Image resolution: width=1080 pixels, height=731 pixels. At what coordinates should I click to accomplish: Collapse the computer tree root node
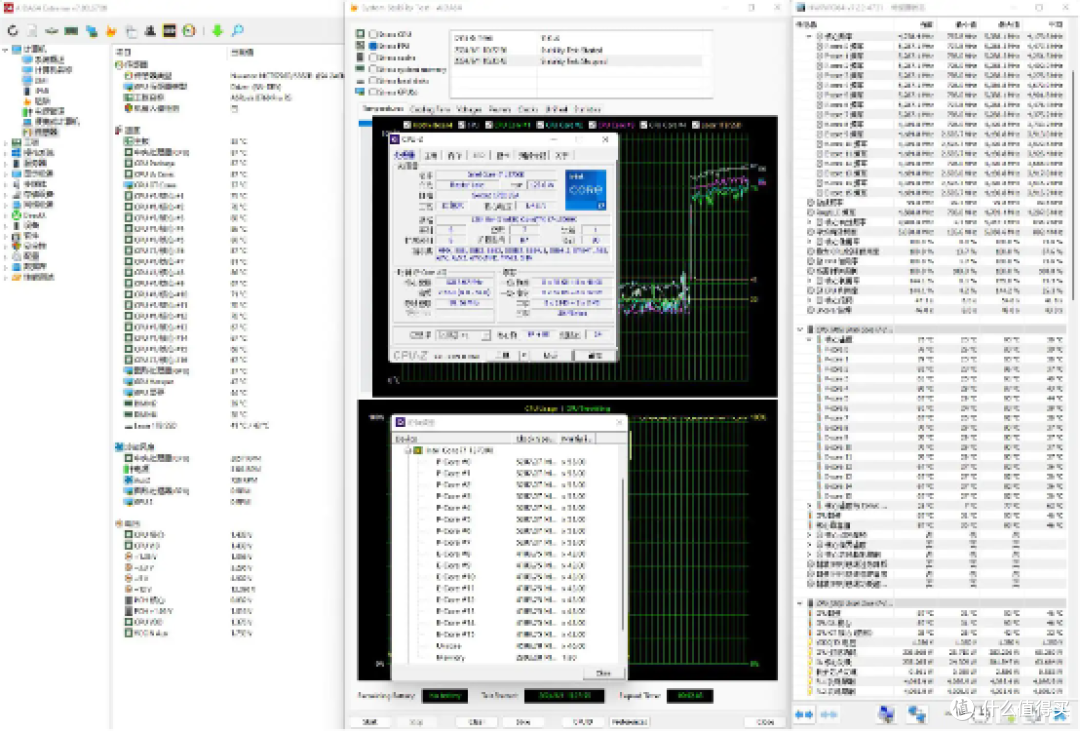[x=6, y=49]
